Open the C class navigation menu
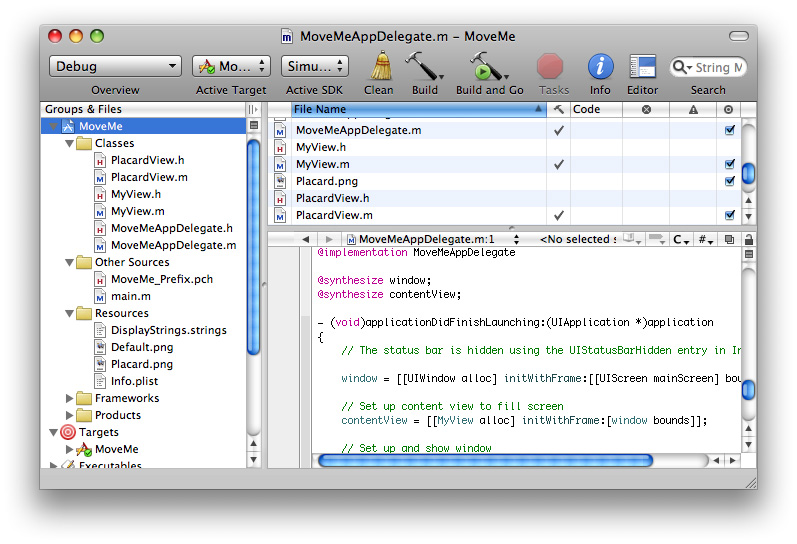The image size is (797, 544). pos(681,239)
